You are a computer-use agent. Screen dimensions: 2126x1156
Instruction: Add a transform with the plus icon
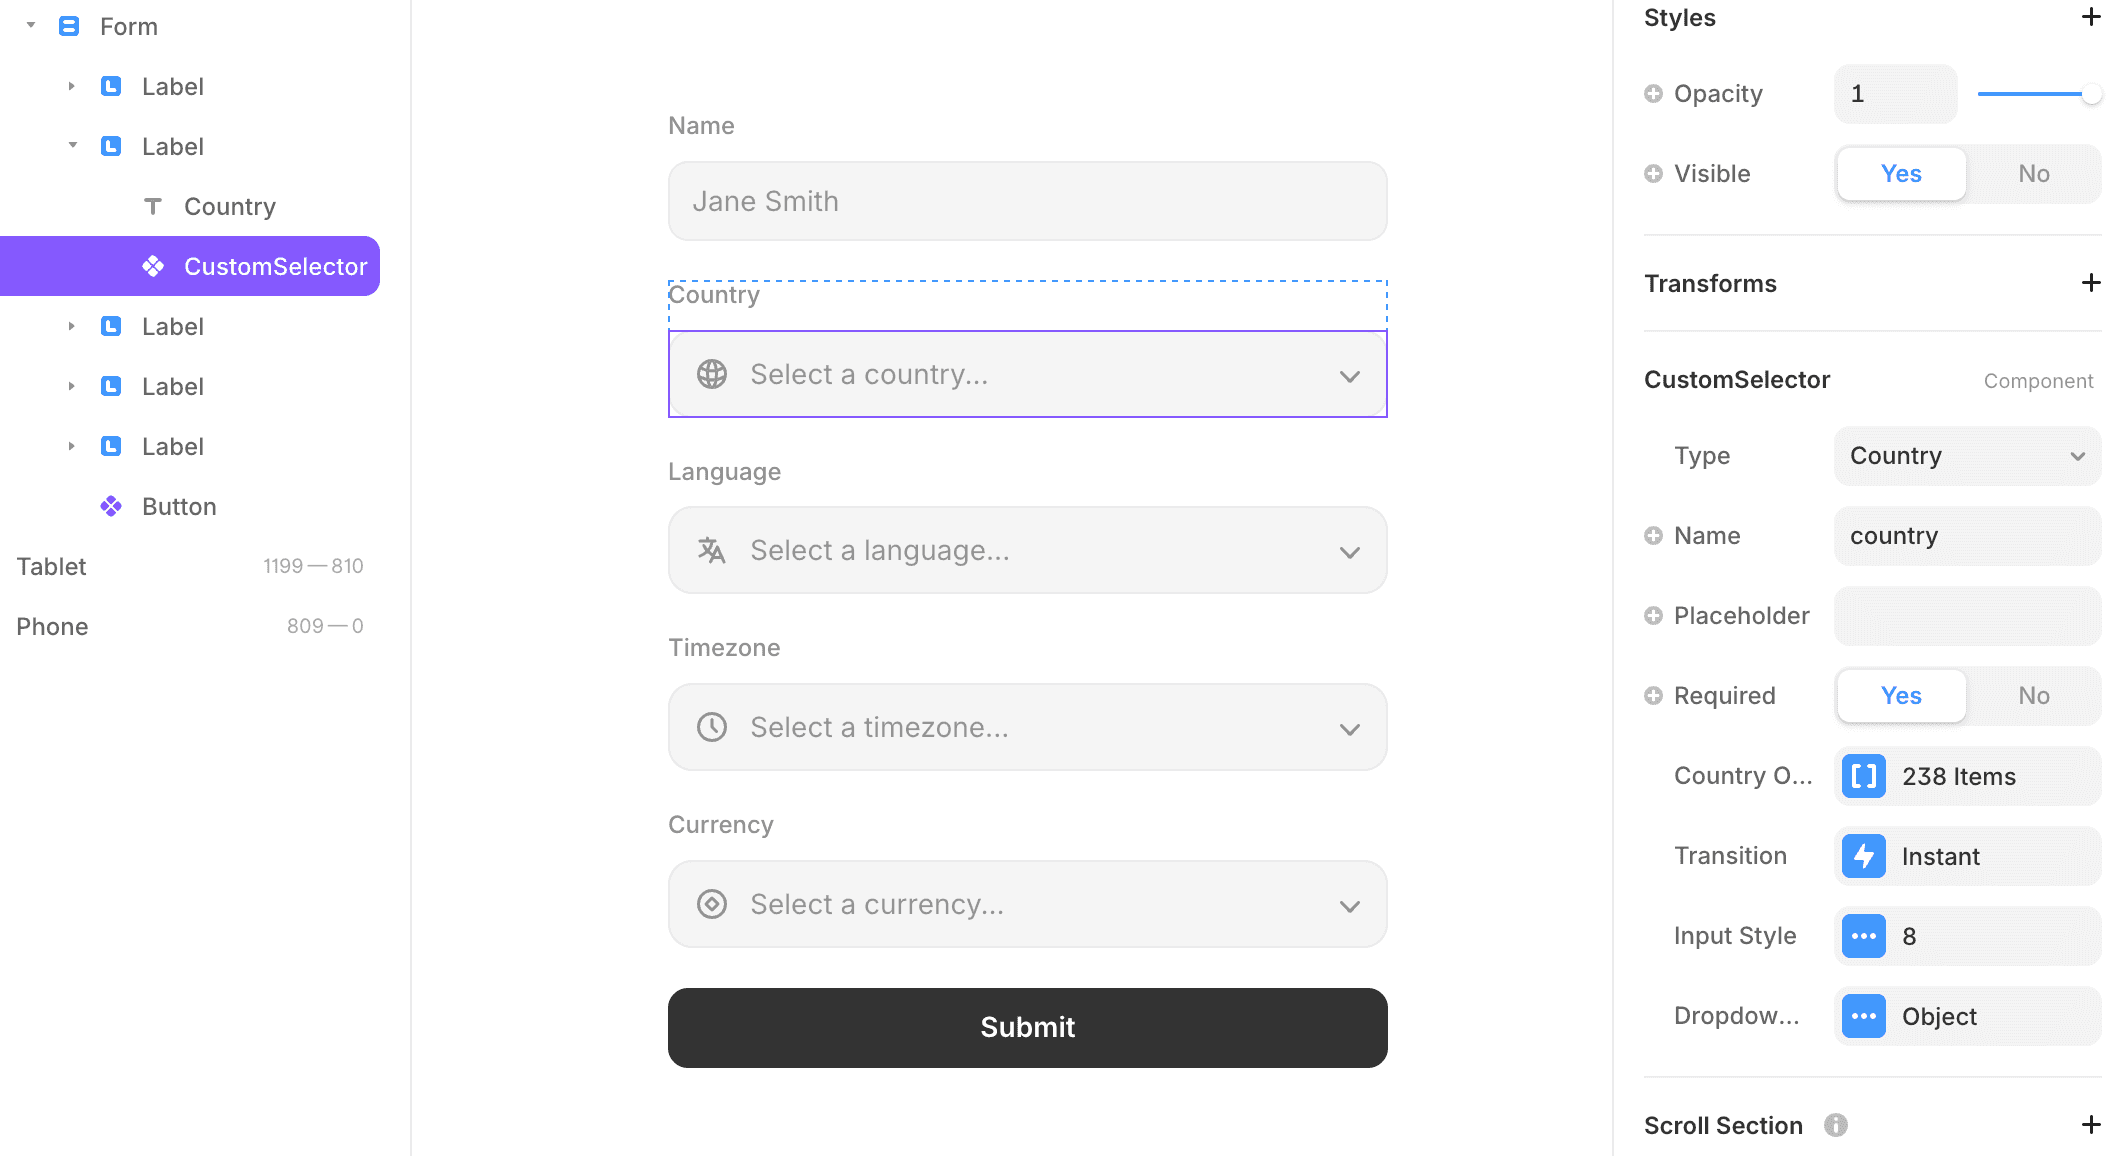[x=2090, y=283]
